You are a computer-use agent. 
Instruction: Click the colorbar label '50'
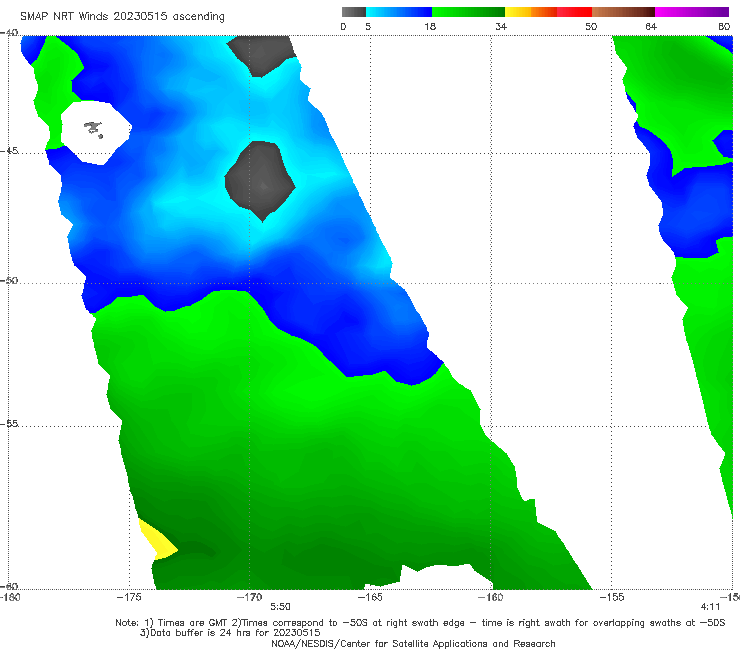[591, 27]
